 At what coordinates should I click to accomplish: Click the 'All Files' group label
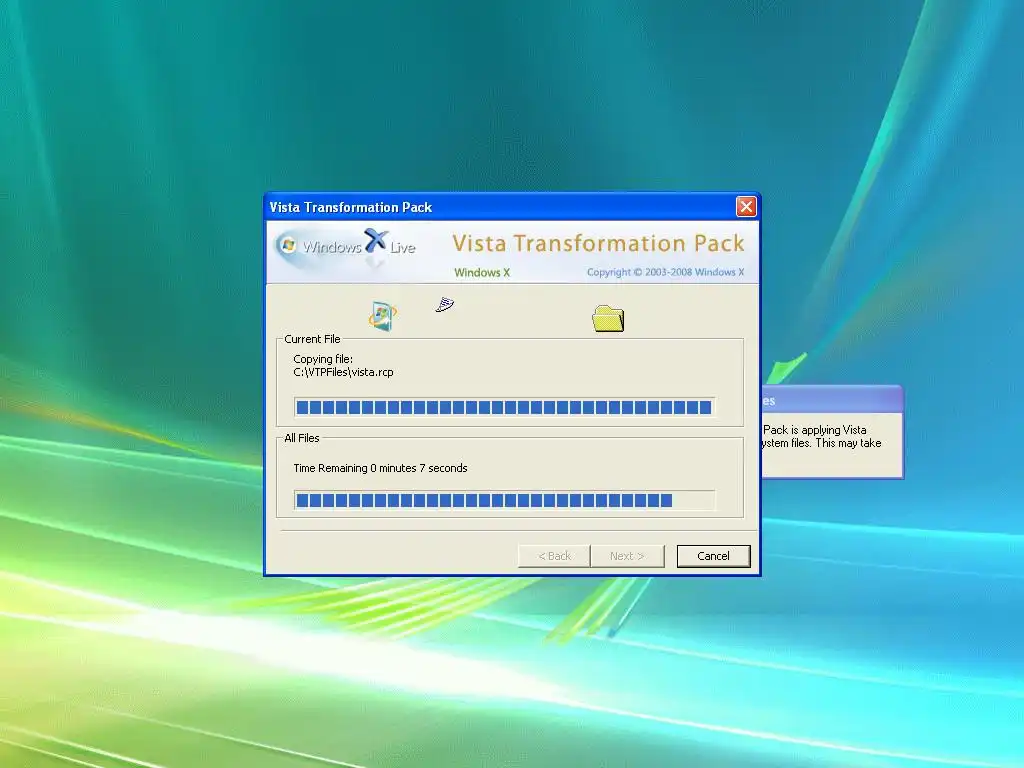pyautogui.click(x=302, y=438)
